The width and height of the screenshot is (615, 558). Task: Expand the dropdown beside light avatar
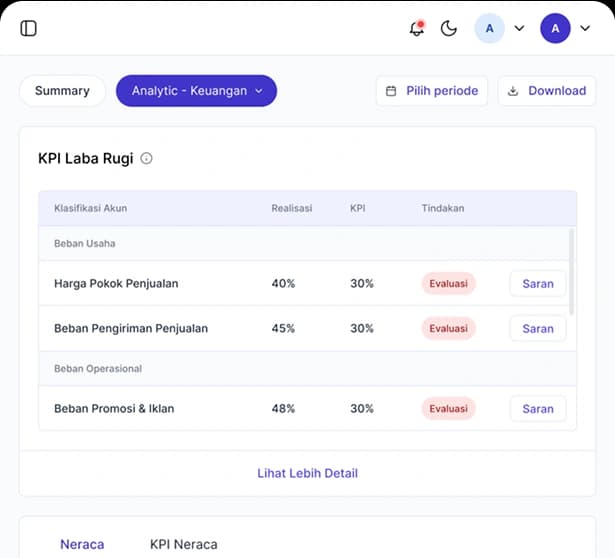click(x=519, y=29)
